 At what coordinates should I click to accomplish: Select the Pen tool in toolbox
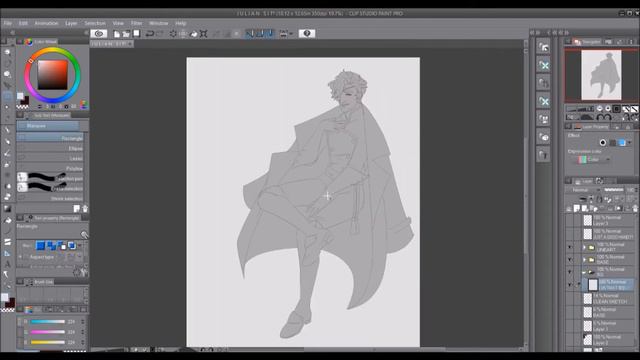tap(7, 130)
